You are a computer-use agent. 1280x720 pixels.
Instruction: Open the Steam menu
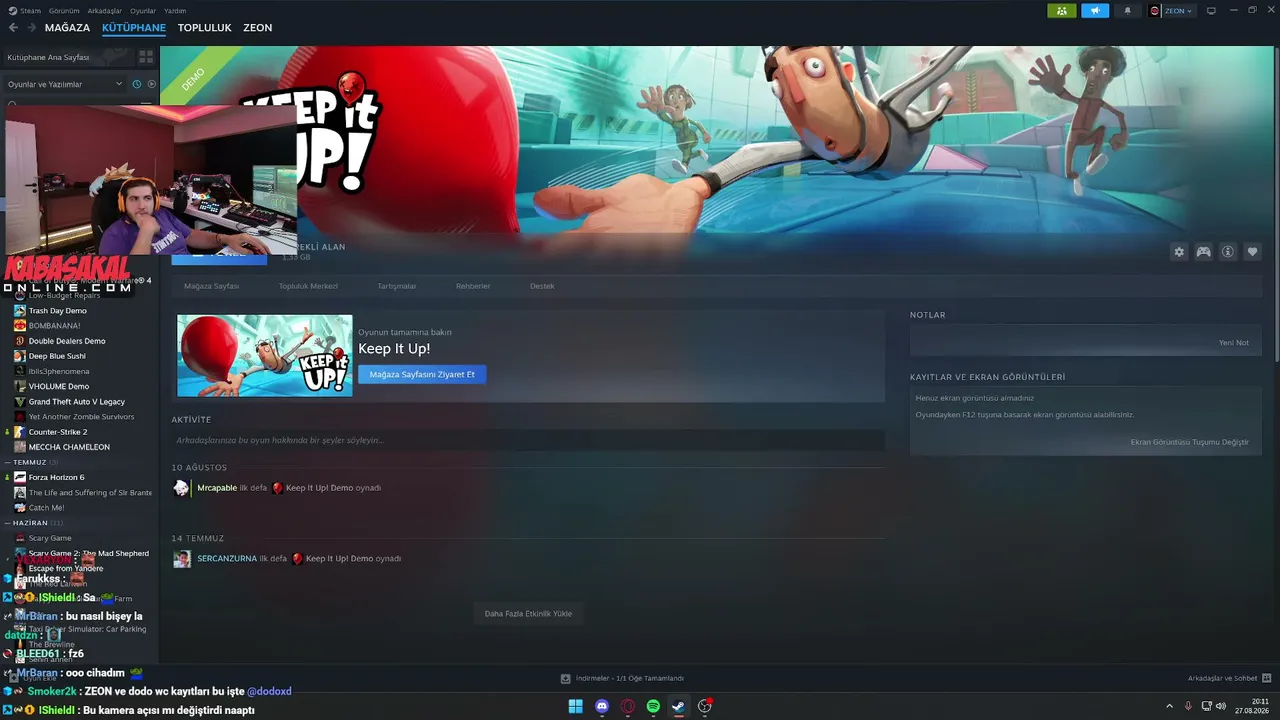(26, 11)
